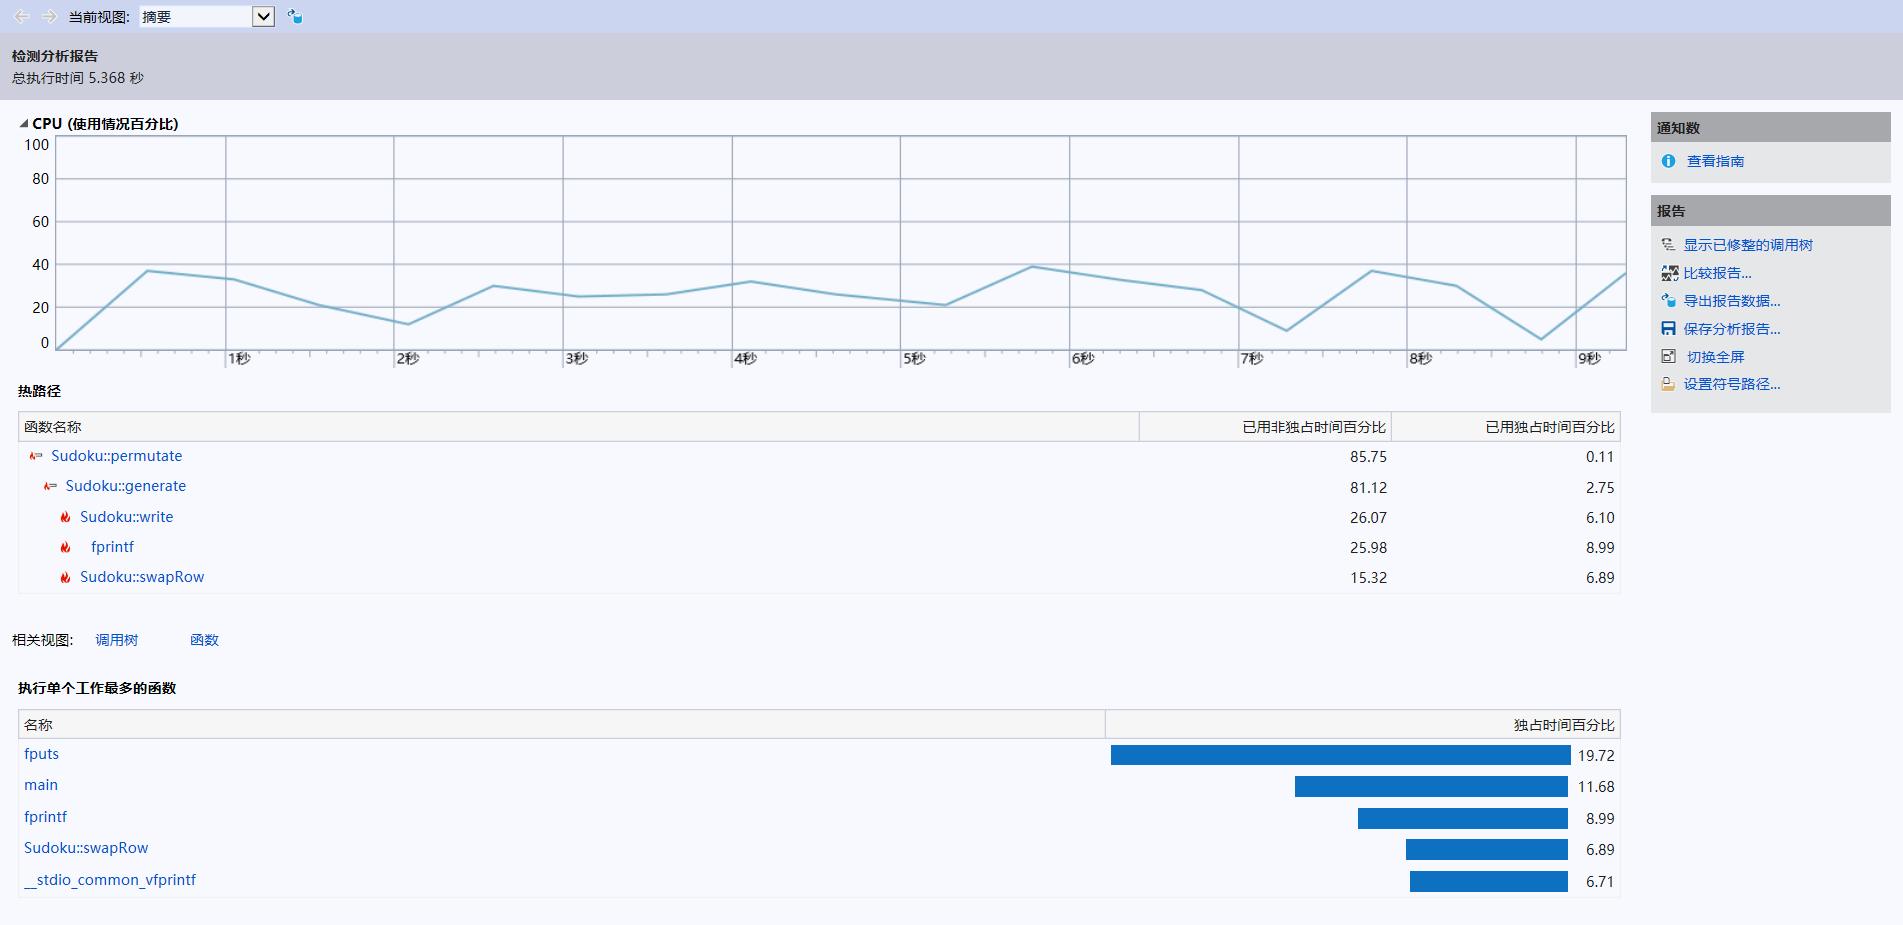The width and height of the screenshot is (1903, 925).
Task: Click the export icon beside 导出报告数据
Action: point(1668,301)
